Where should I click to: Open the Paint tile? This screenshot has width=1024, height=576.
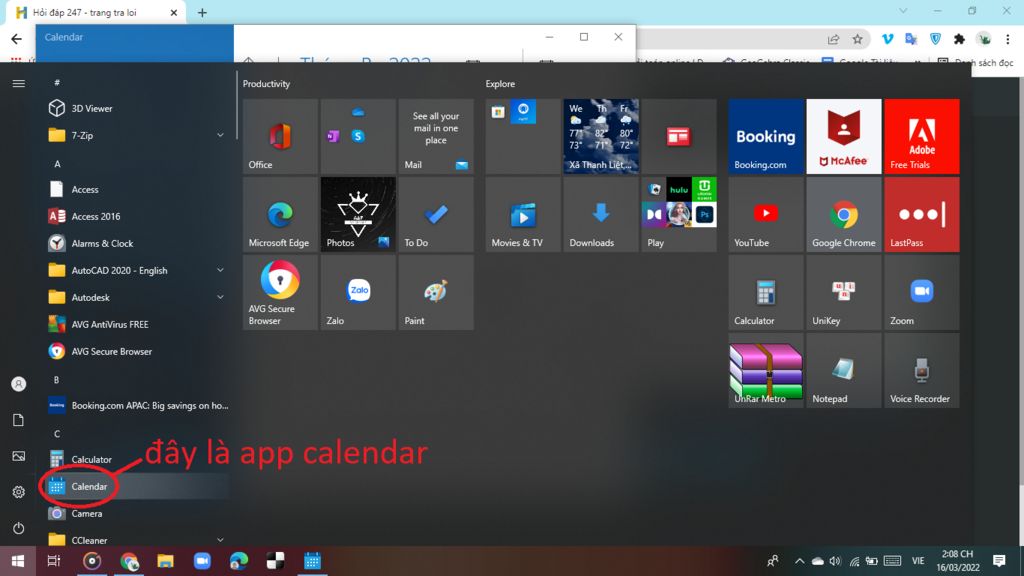[x=436, y=292]
